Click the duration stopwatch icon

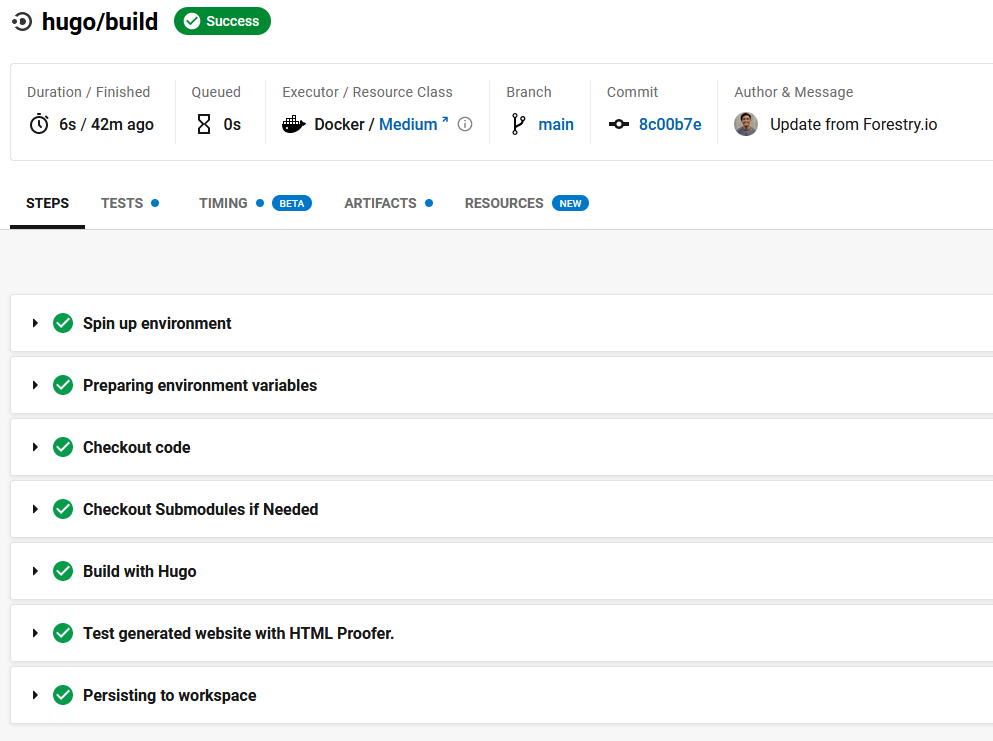pyautogui.click(x=39, y=124)
